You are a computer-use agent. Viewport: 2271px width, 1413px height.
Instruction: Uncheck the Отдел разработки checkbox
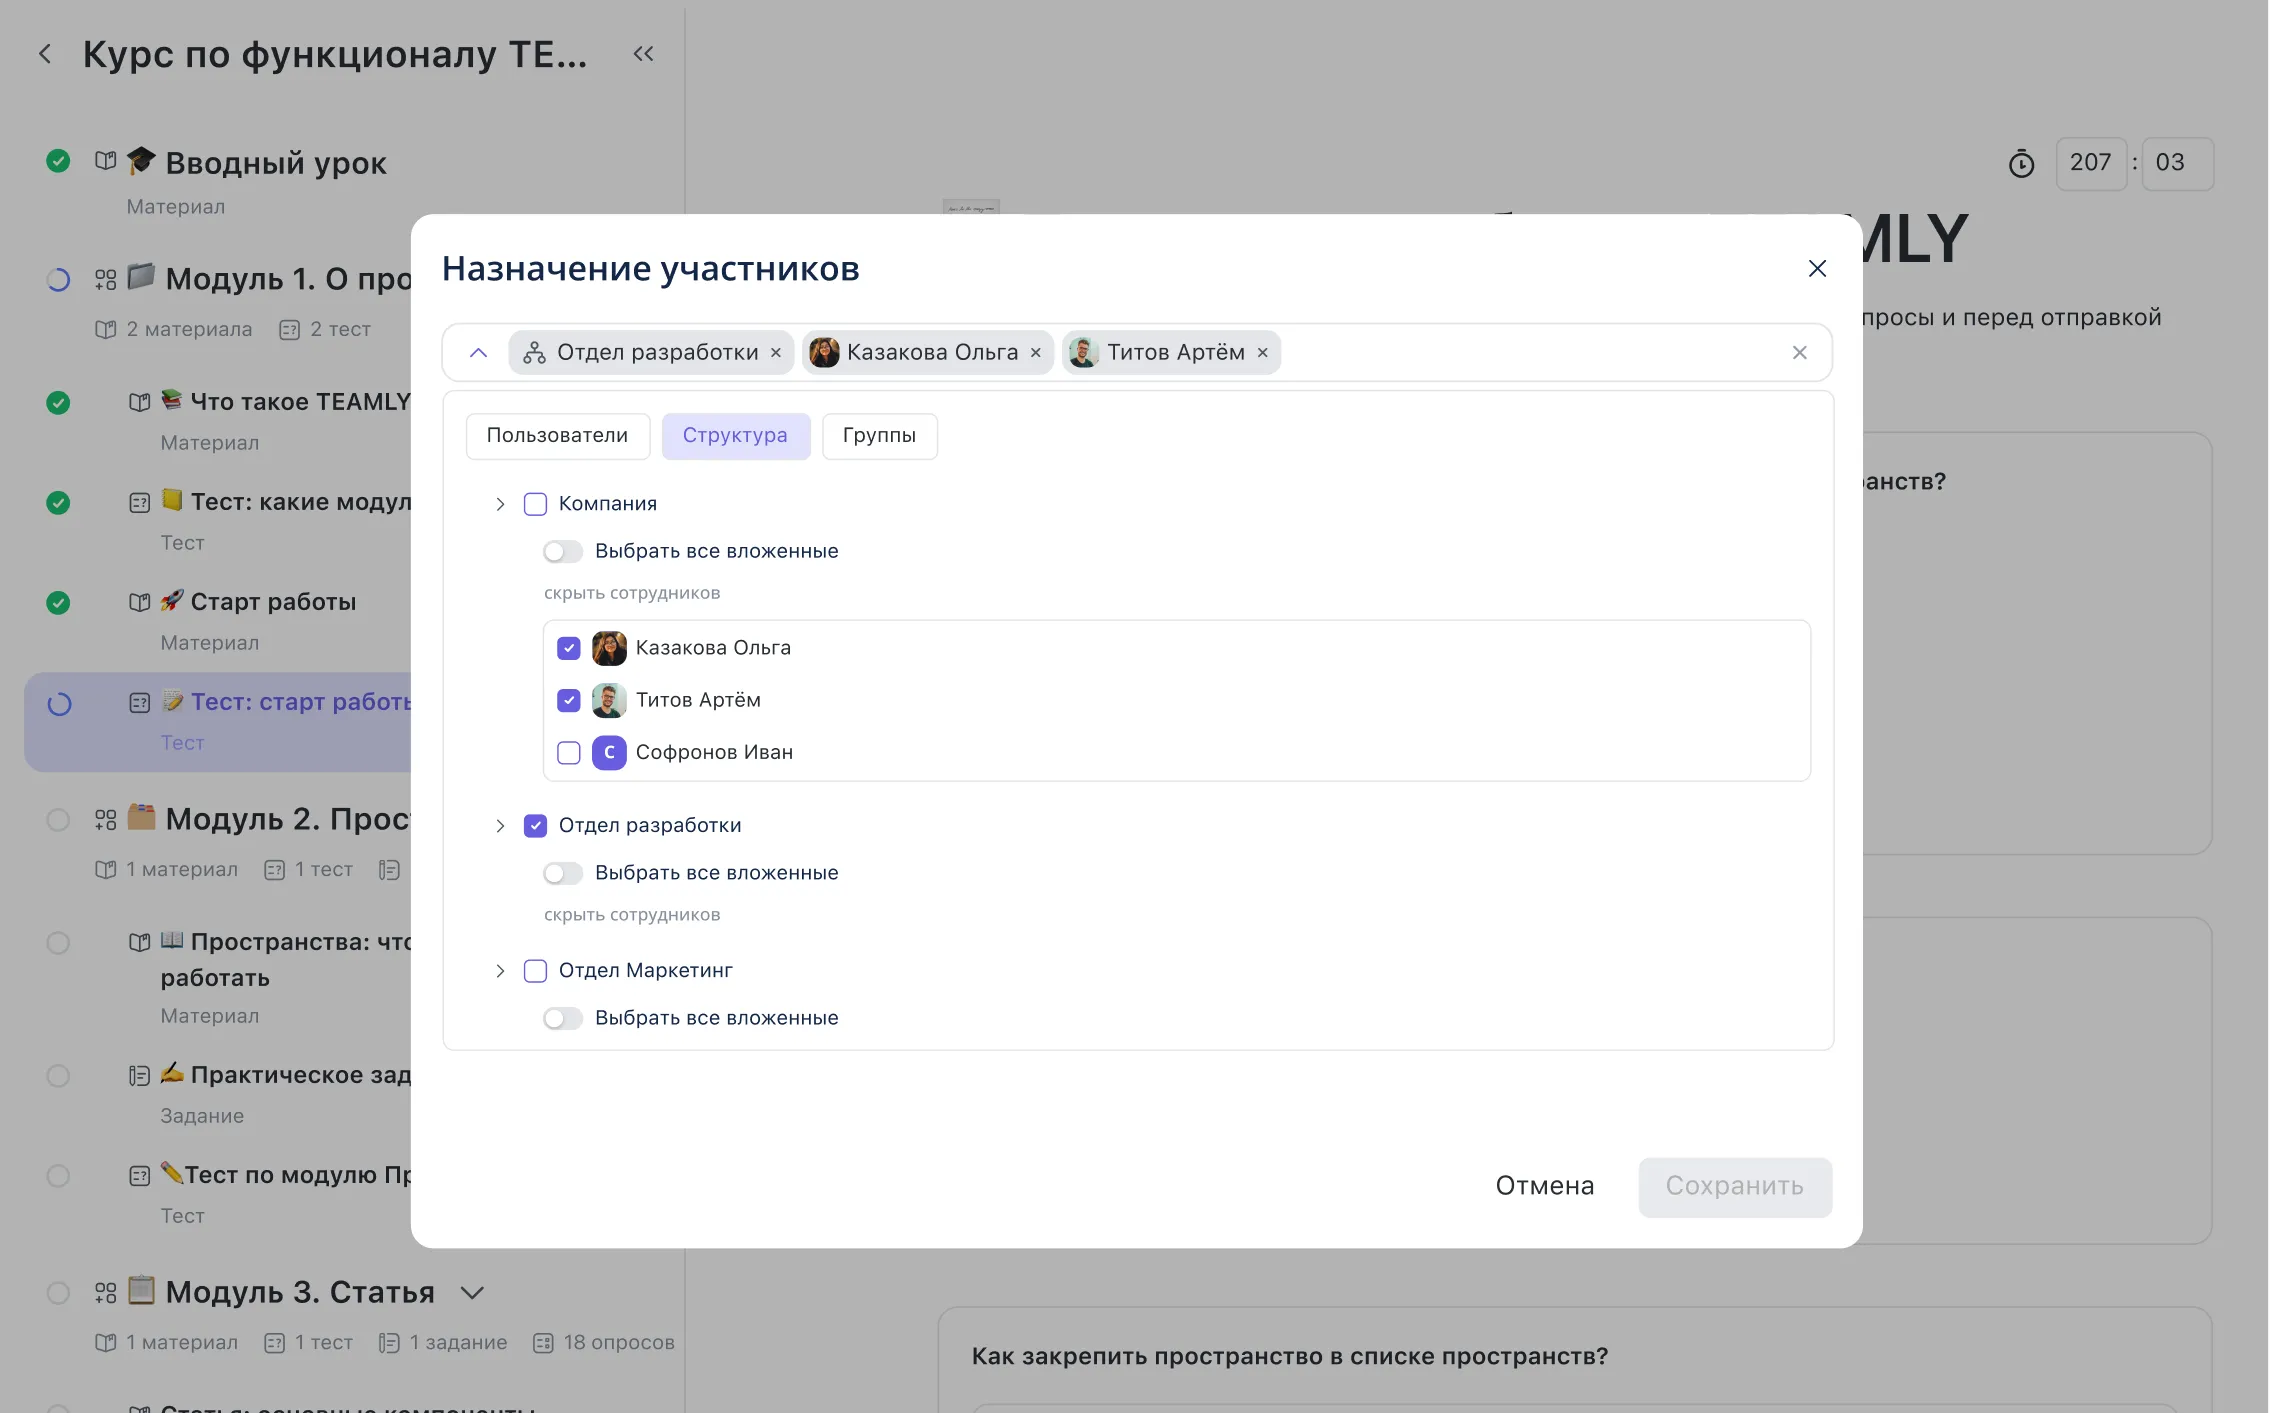pyautogui.click(x=536, y=826)
